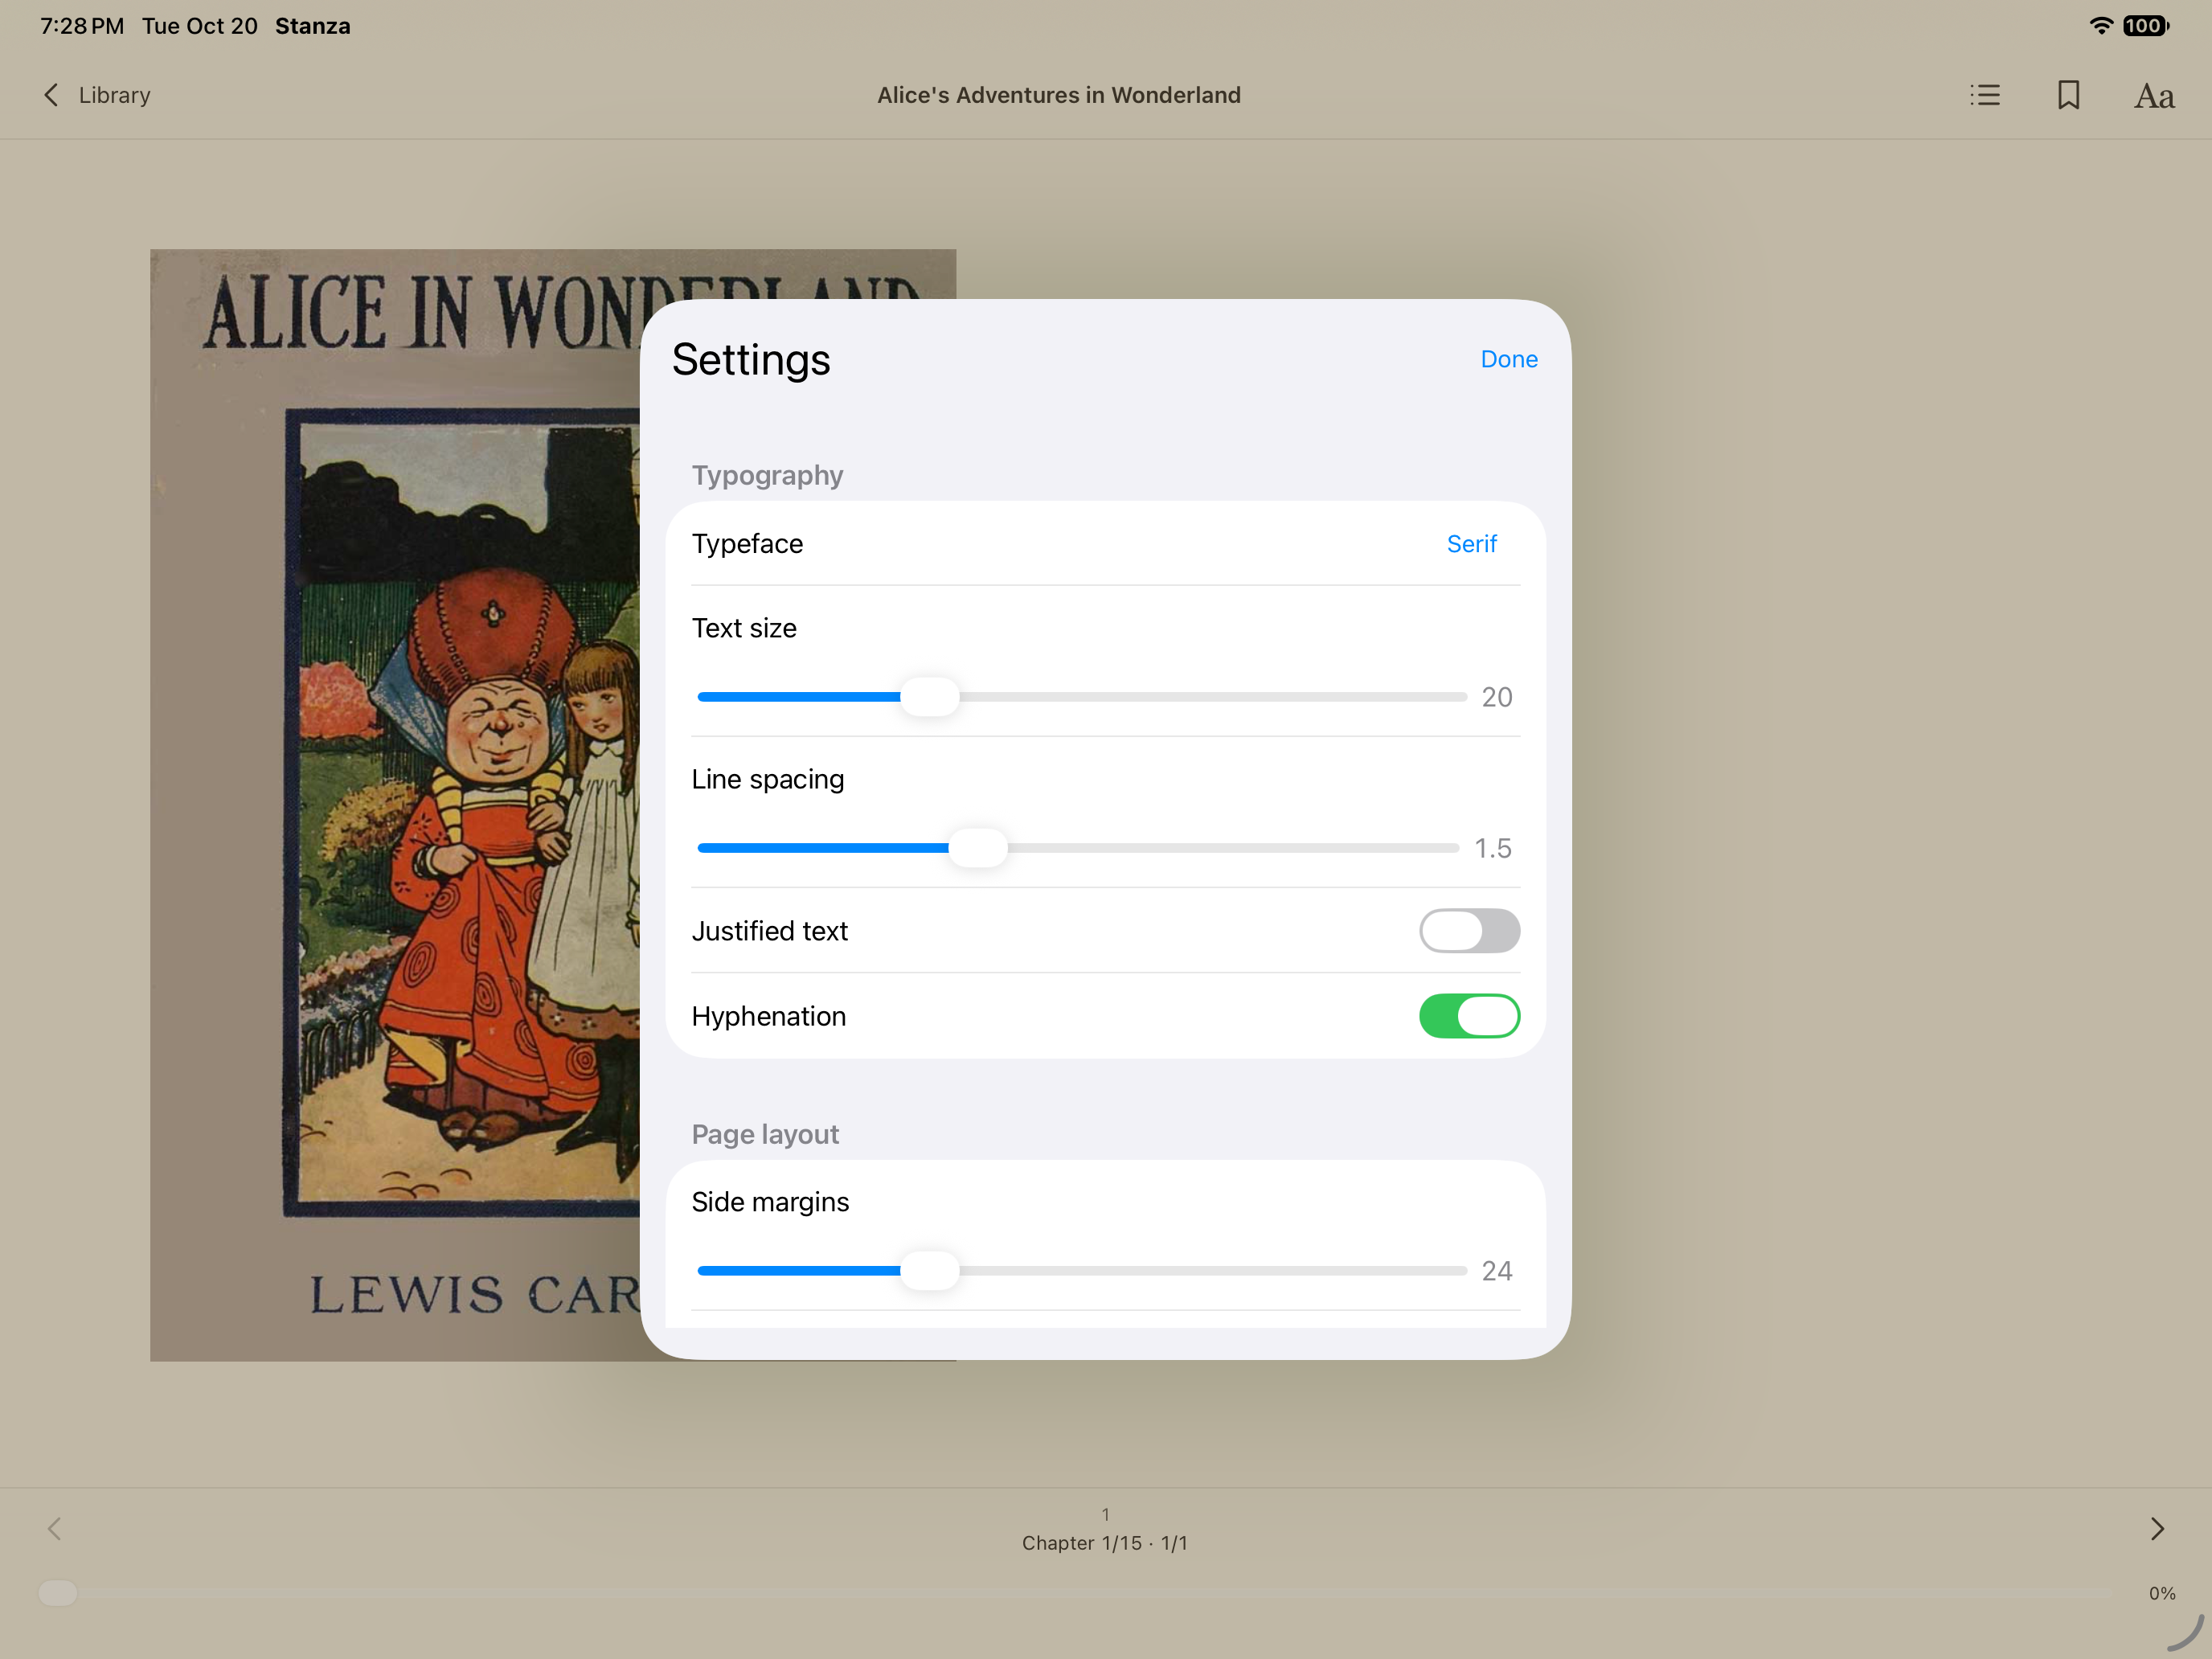Screen dimensions: 2212x1659
Task: Open the Aa text appearance icon
Action: [2154, 96]
